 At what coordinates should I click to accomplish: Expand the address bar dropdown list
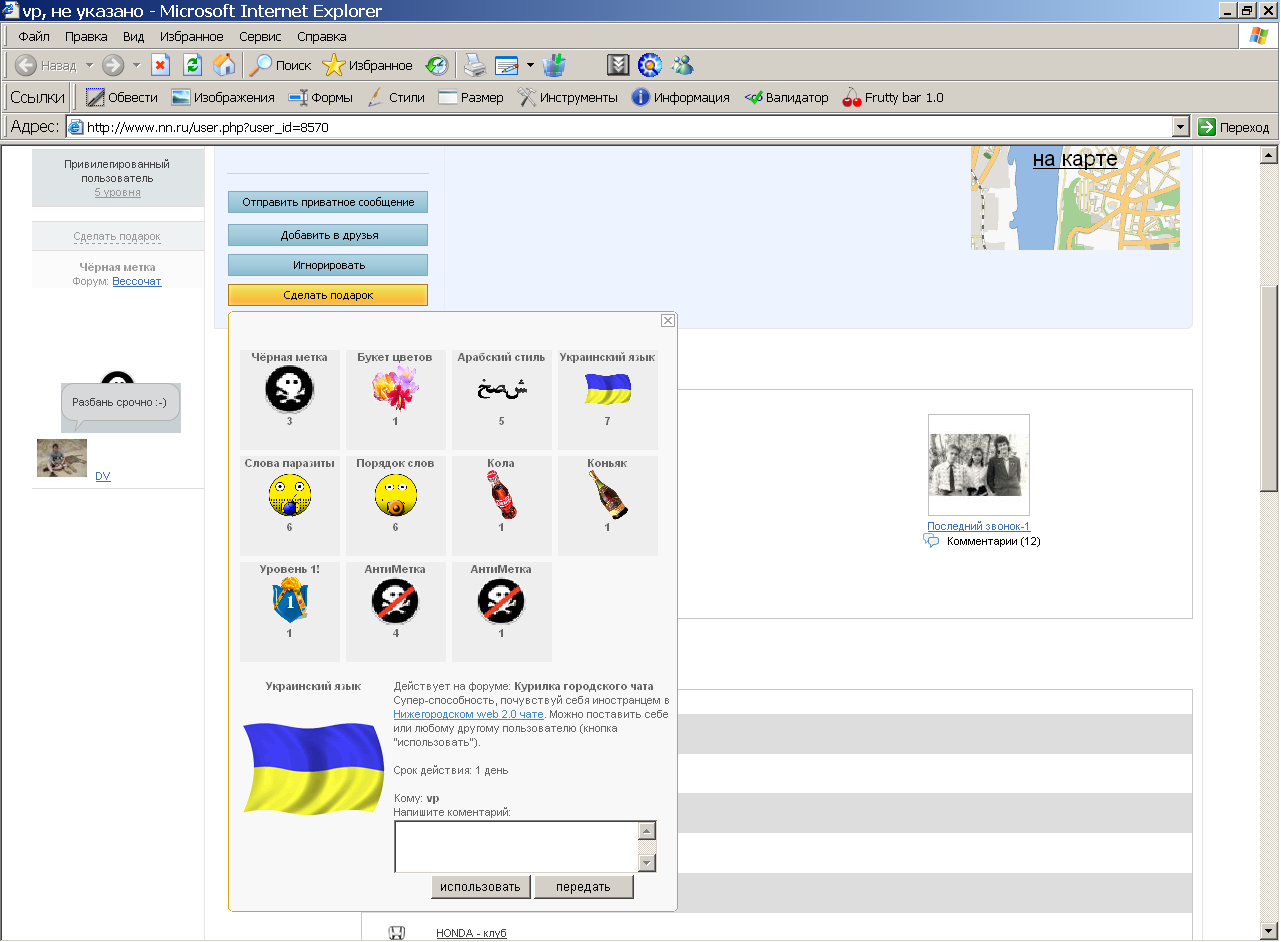tap(1180, 127)
